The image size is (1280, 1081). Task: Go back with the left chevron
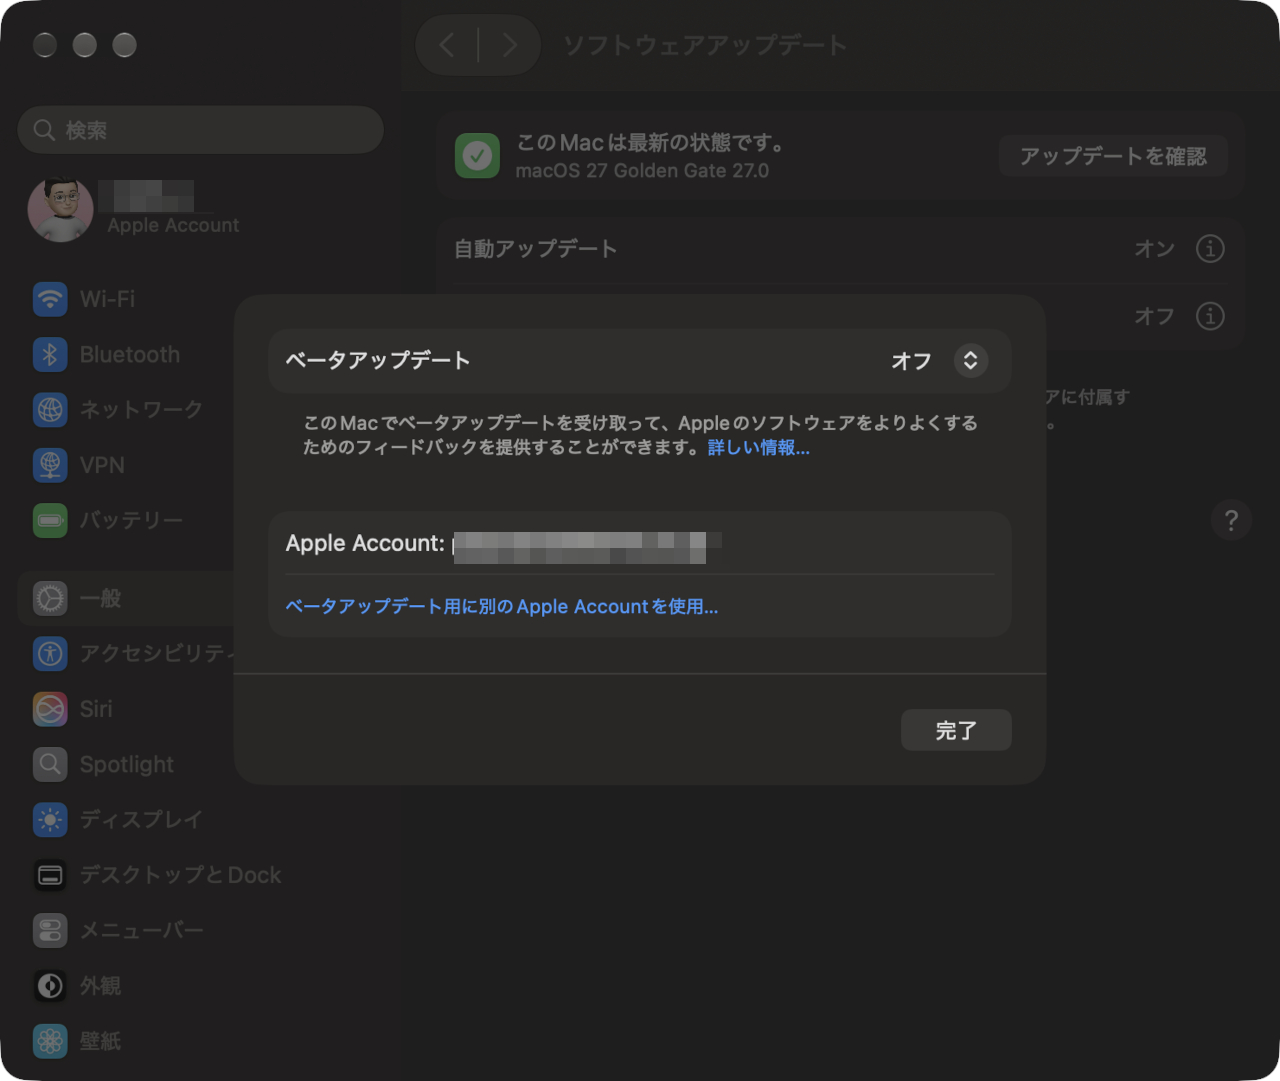point(447,45)
